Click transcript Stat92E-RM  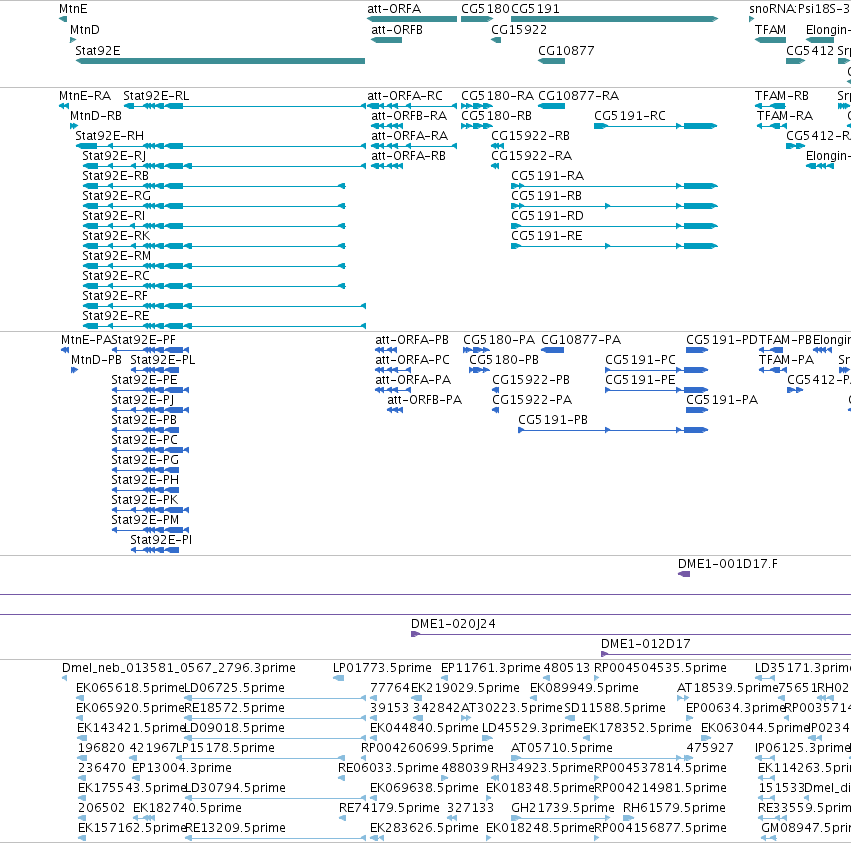click(x=214, y=267)
